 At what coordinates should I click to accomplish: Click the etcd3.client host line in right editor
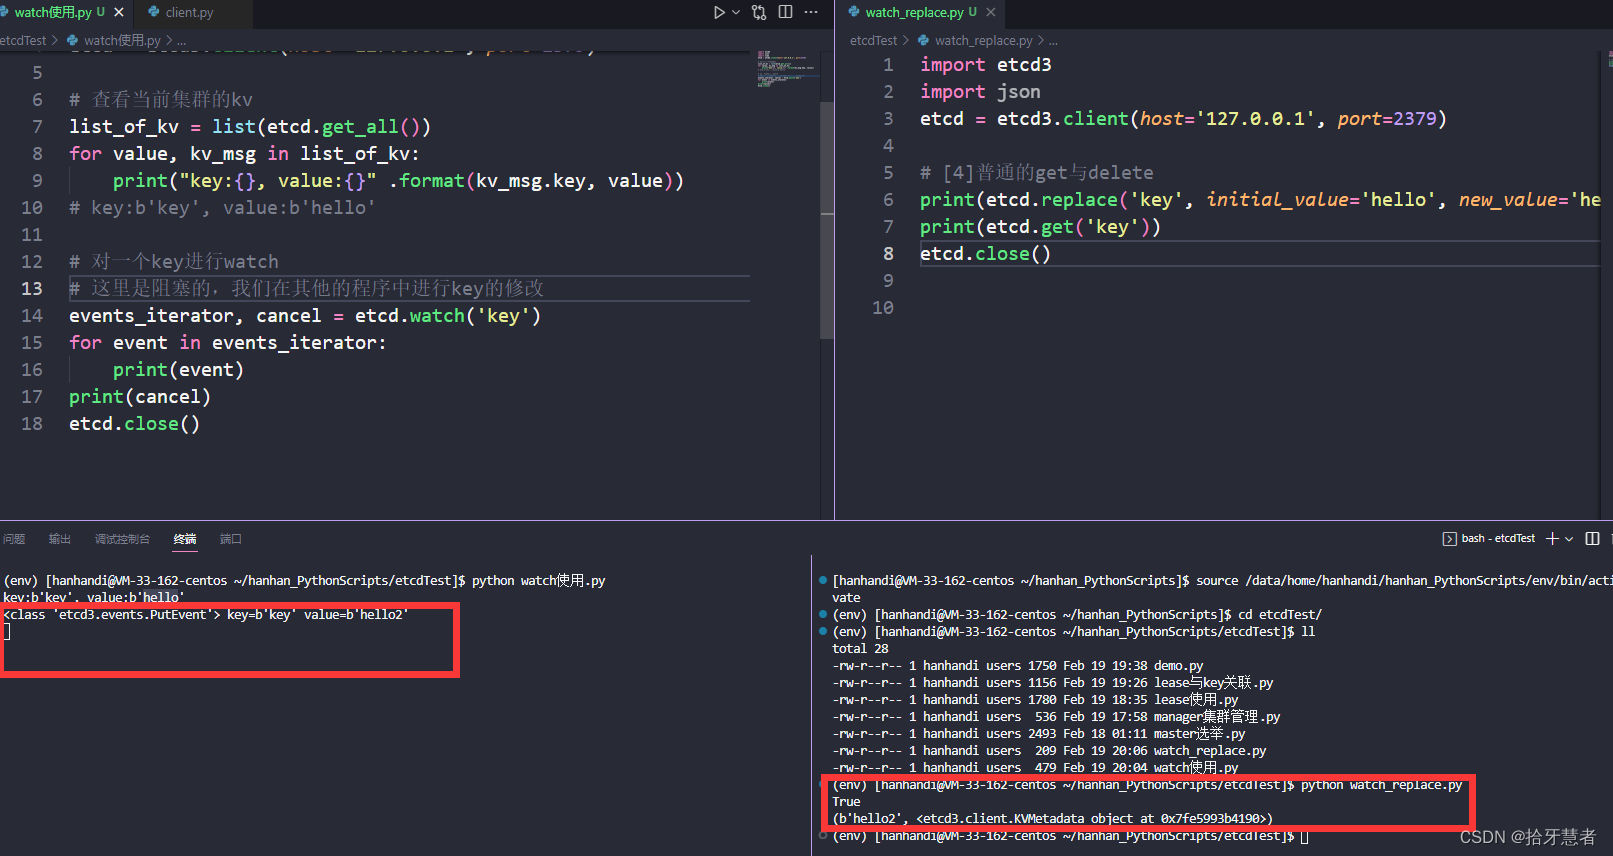(x=1183, y=119)
